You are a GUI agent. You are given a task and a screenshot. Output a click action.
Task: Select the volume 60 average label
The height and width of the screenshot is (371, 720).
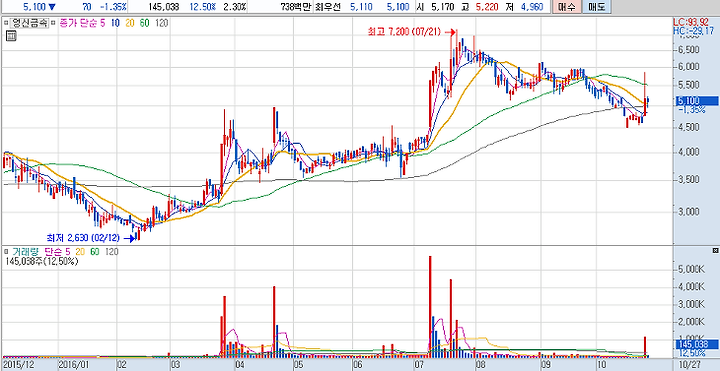95,251
